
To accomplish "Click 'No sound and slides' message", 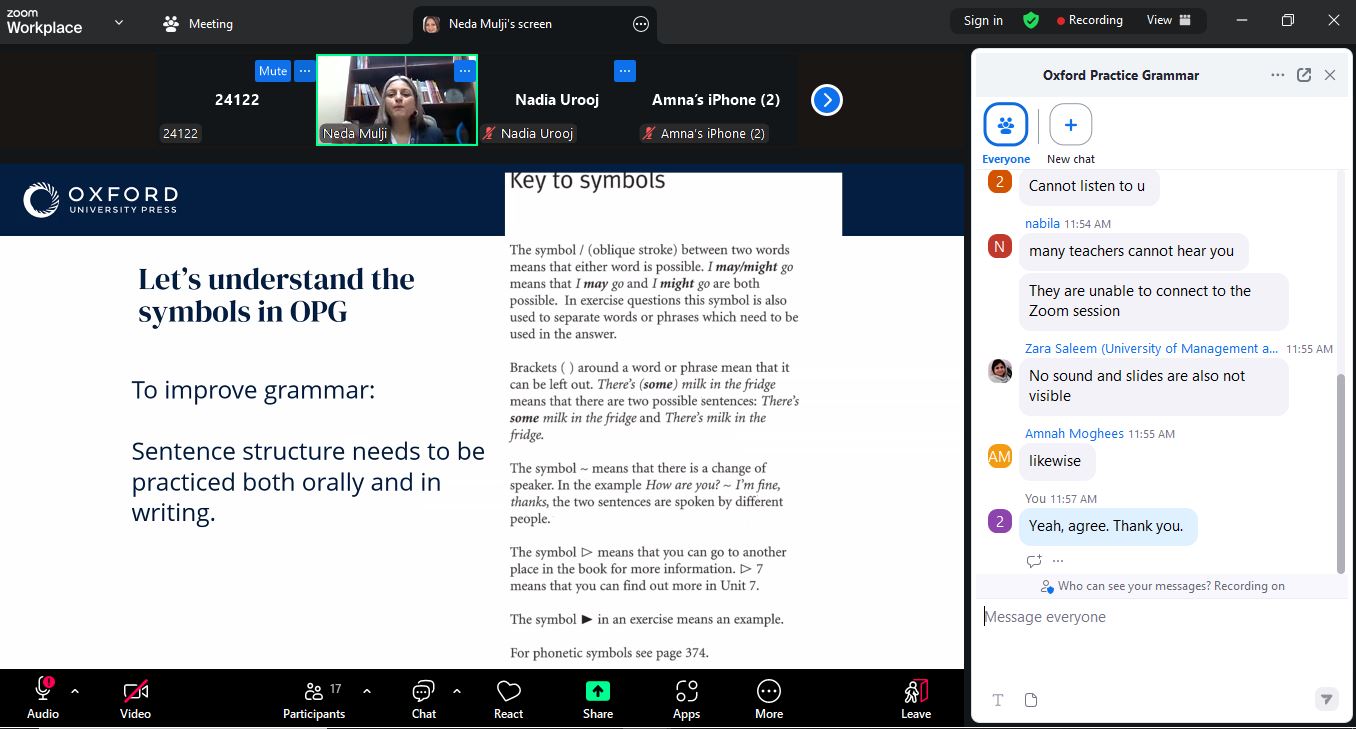I will (x=1153, y=386).
